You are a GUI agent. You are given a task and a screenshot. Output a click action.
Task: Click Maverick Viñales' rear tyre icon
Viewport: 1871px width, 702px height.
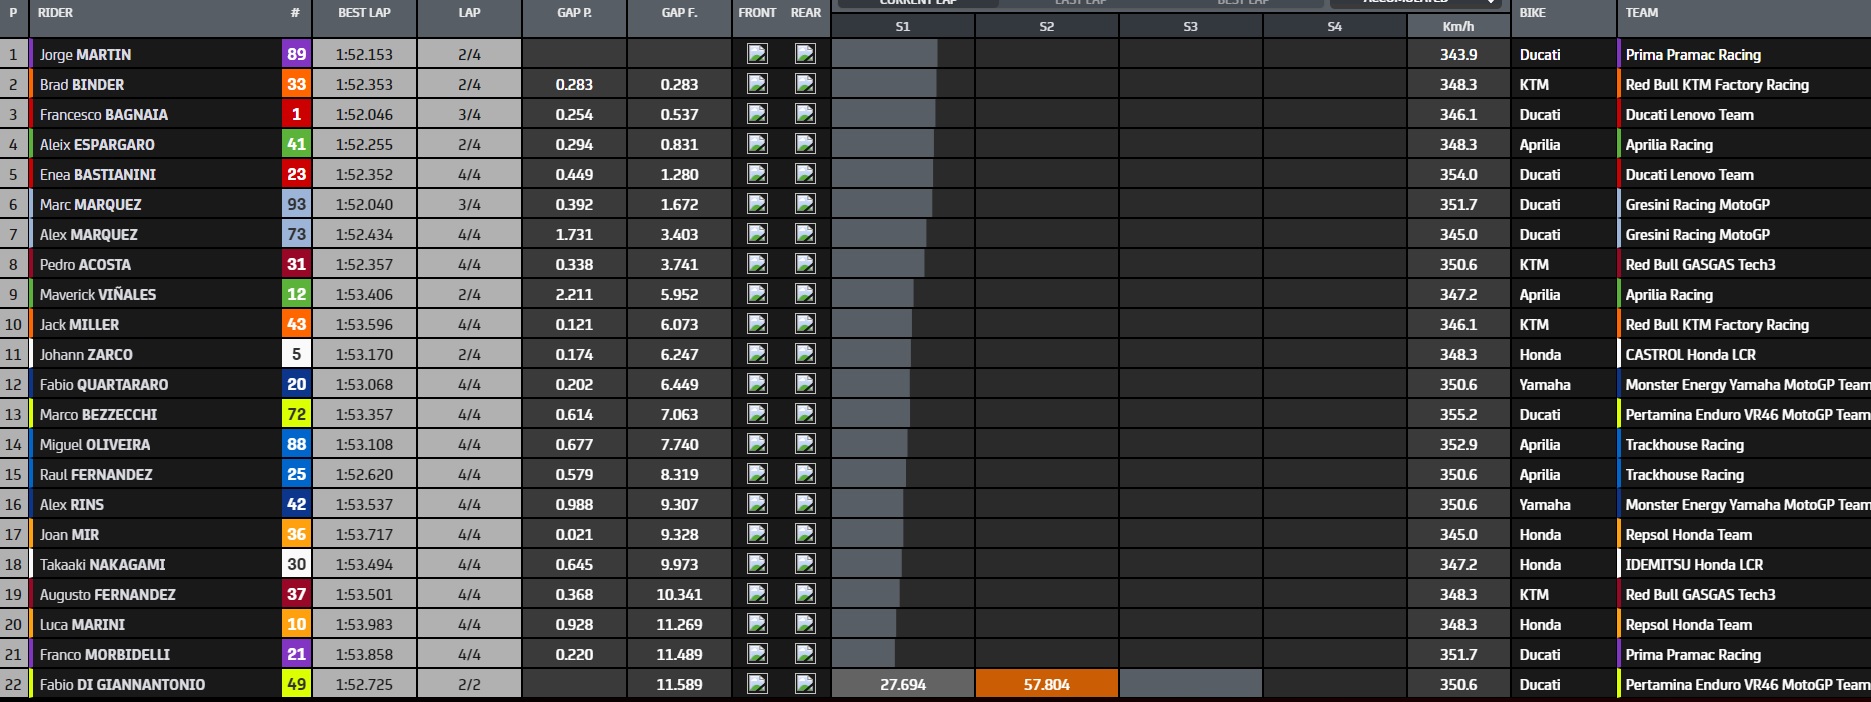pos(805,294)
